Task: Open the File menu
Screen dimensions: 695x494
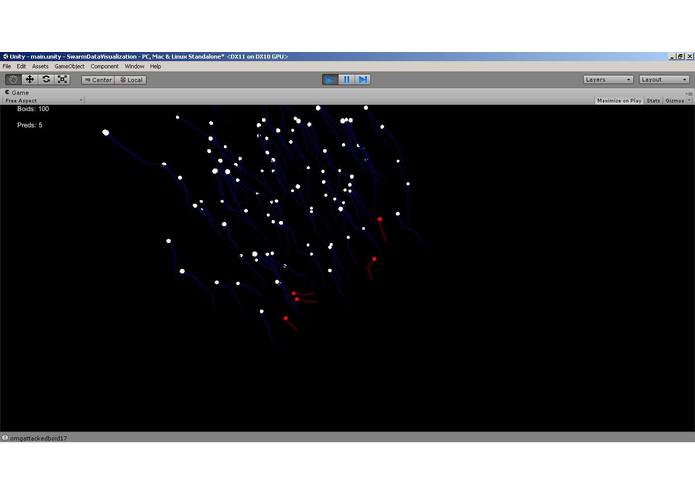Action: [7, 66]
